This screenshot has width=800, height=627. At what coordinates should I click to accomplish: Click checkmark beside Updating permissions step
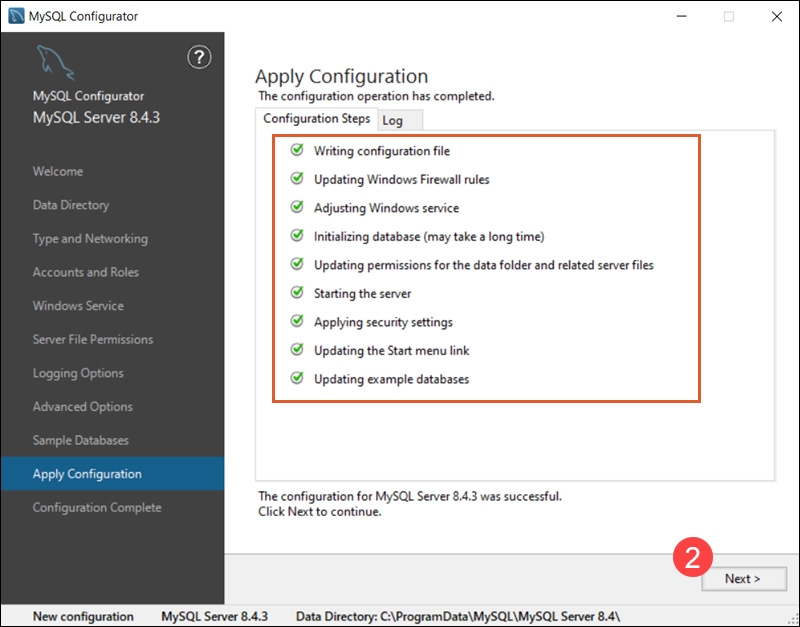pyautogui.click(x=296, y=265)
